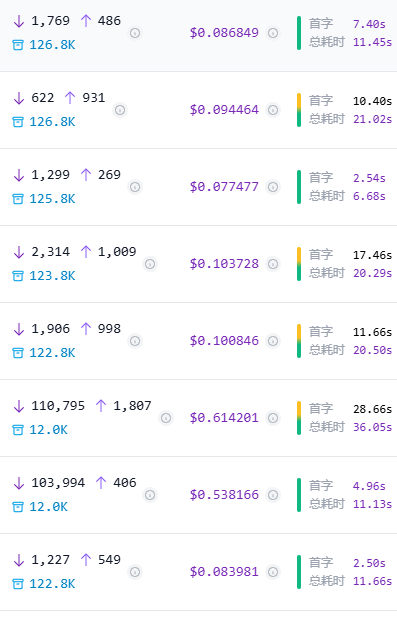Click info icon beside 1,299 / 269 tokens
The image size is (397, 624).
[135, 187]
